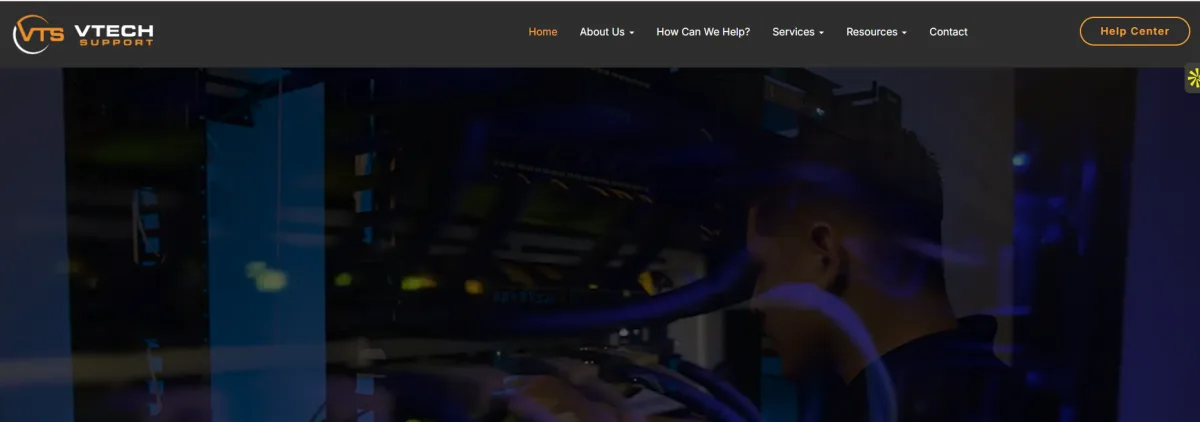Click the VTech Support logo
Image resolution: width=1200 pixels, height=422 pixels.
point(83,34)
